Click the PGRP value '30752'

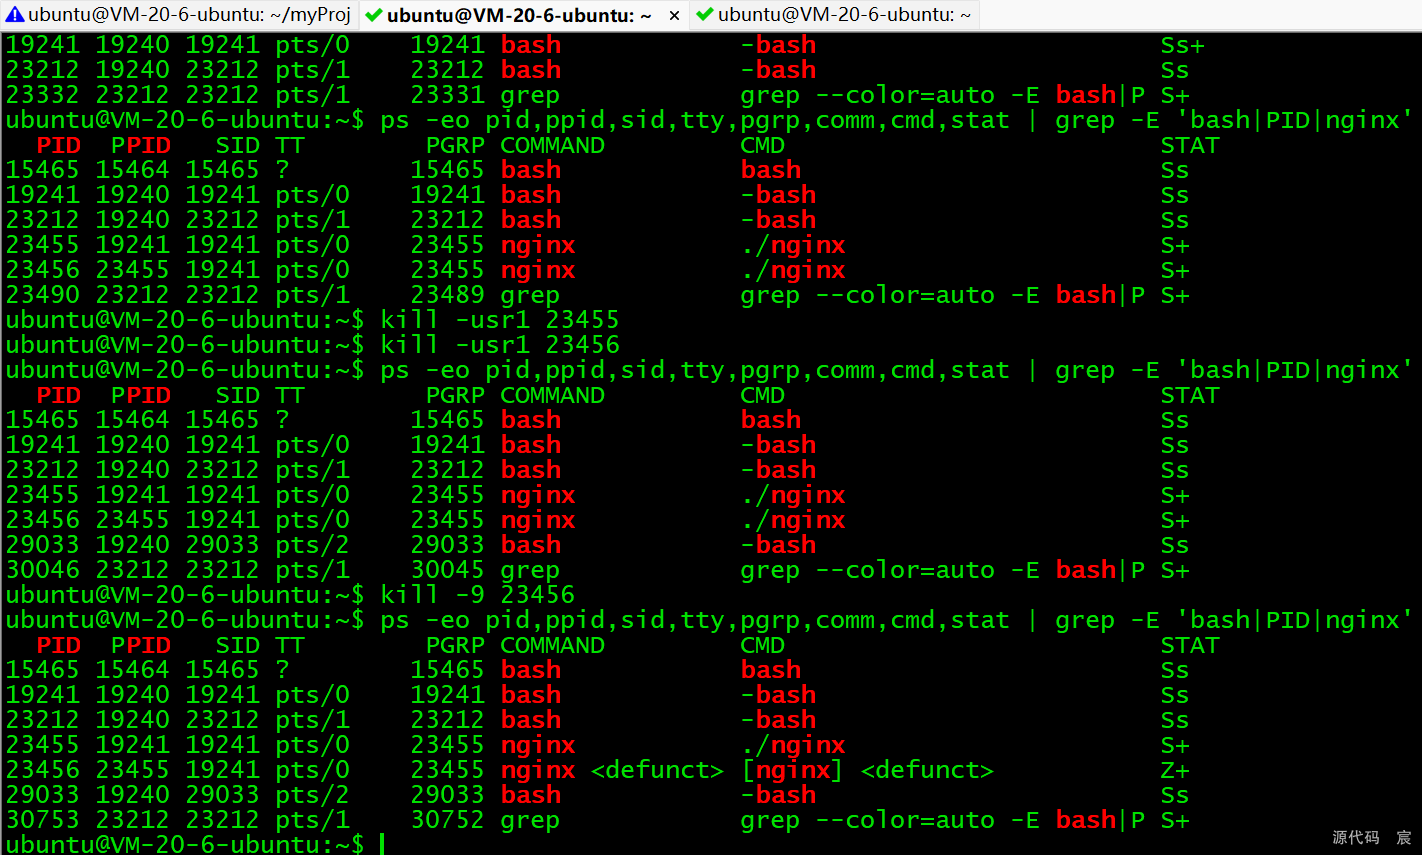point(447,820)
